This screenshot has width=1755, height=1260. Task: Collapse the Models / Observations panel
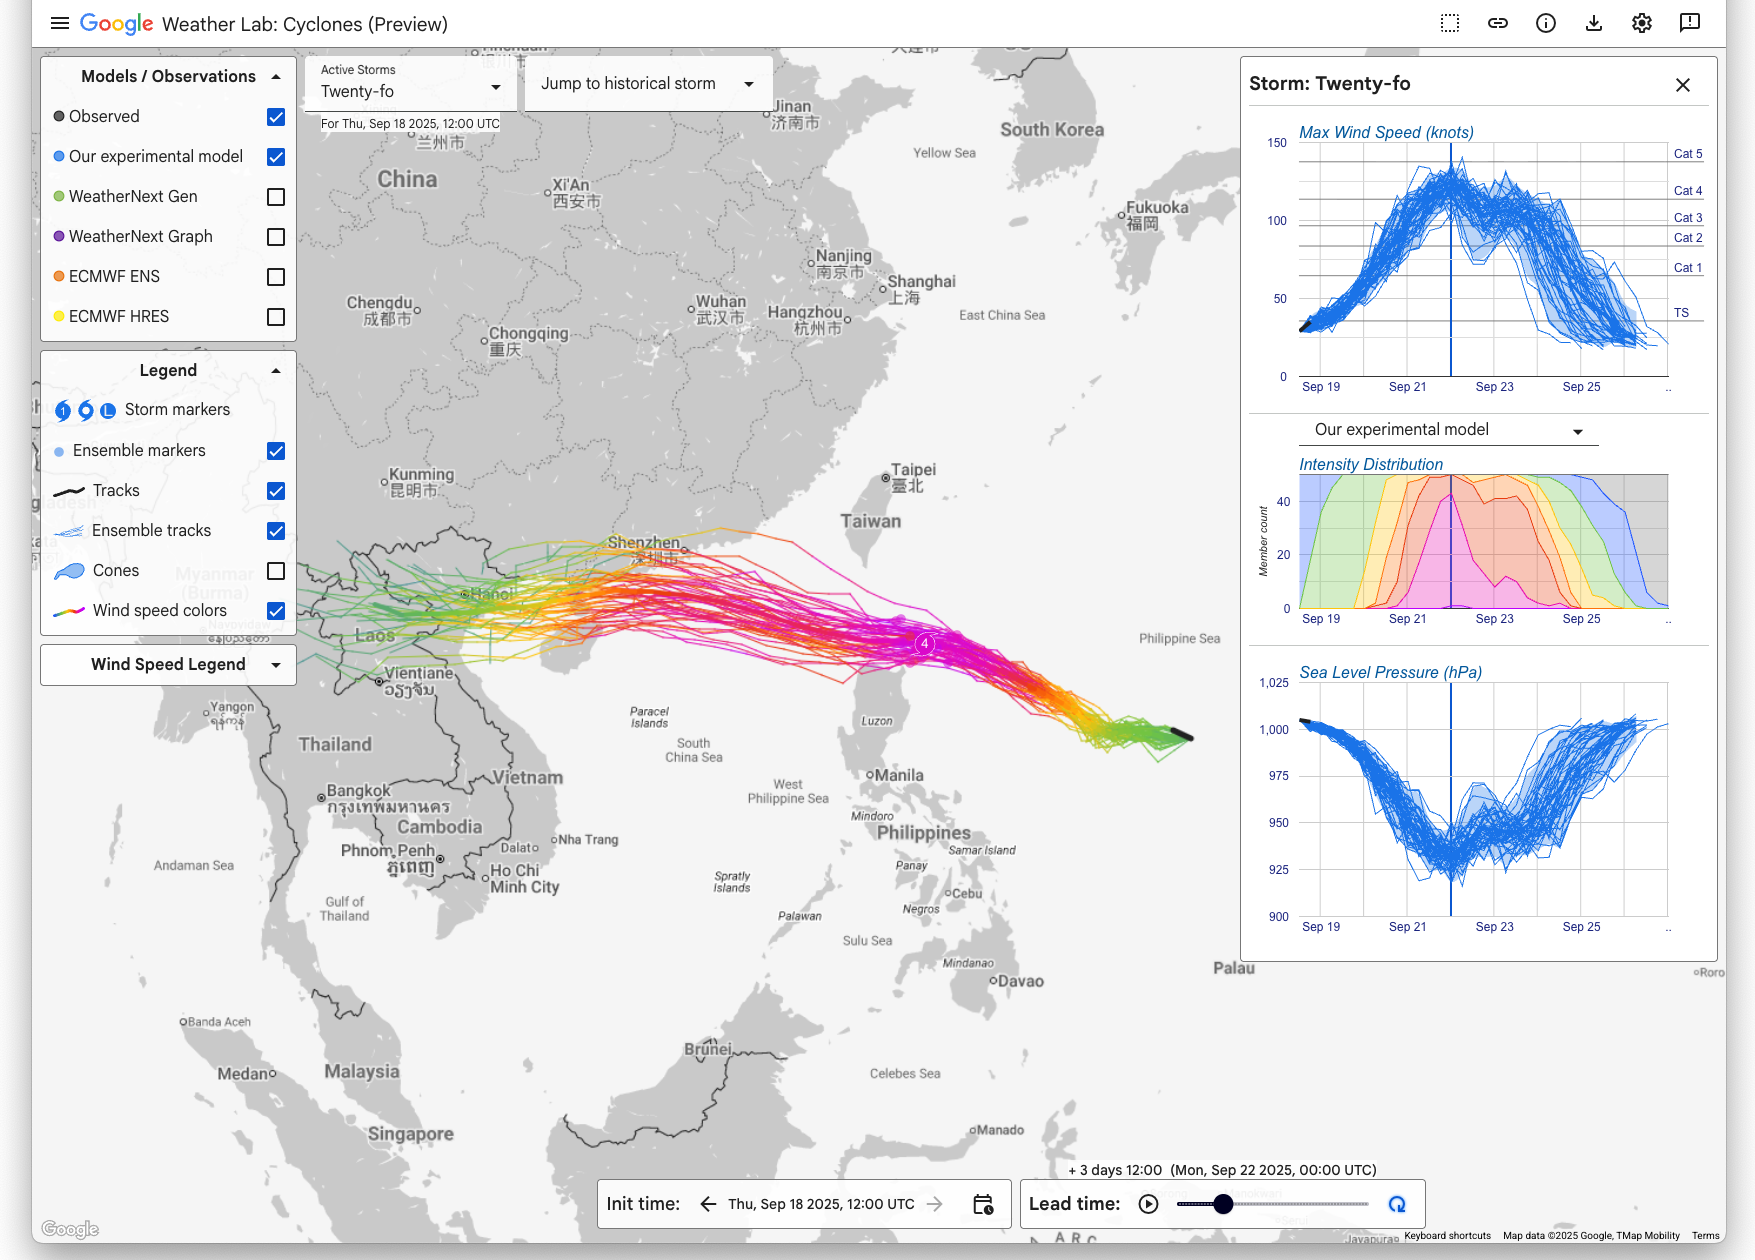pyautogui.click(x=276, y=77)
